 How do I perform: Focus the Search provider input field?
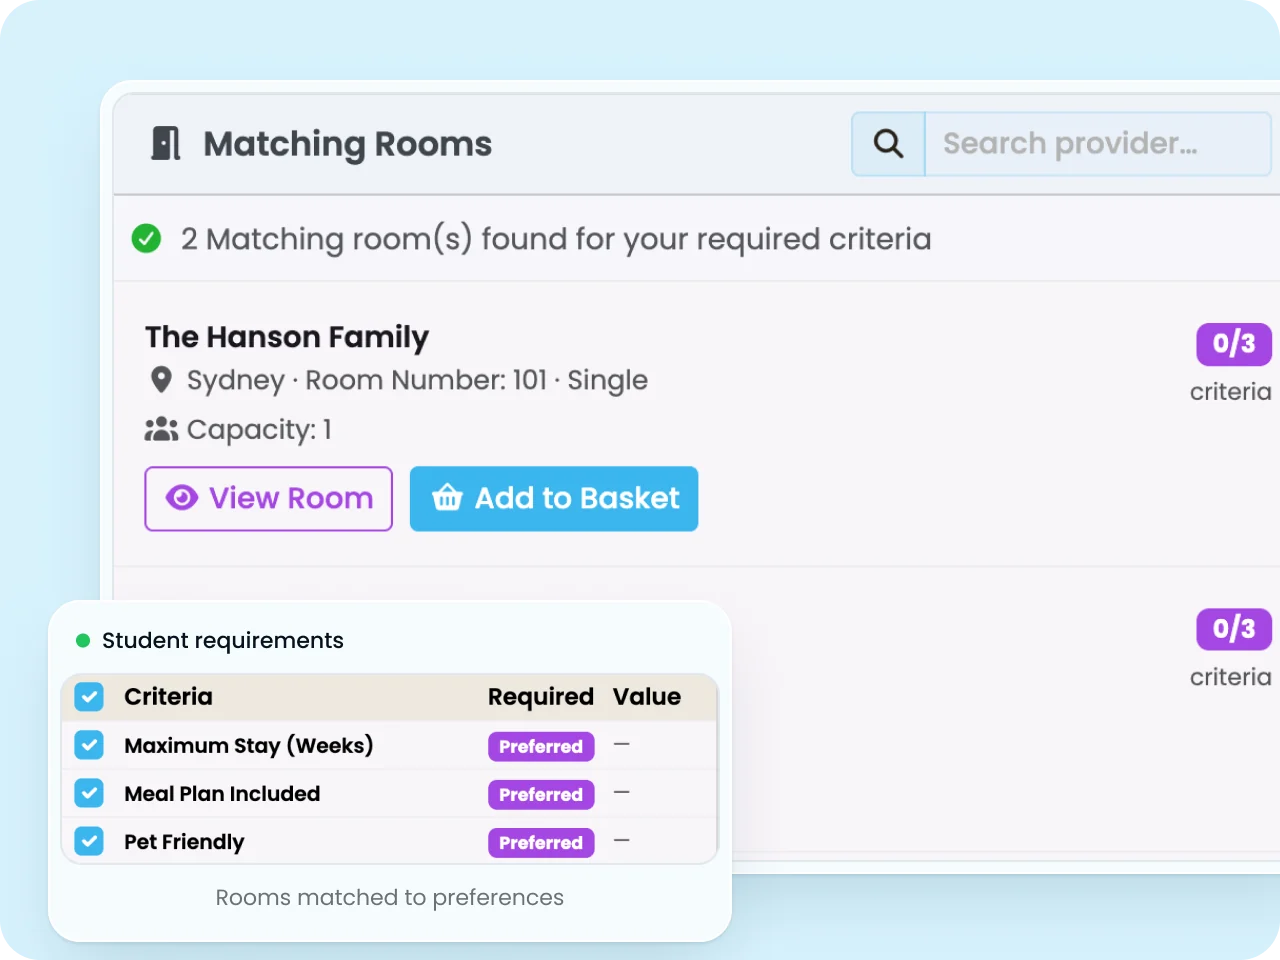pos(1097,144)
